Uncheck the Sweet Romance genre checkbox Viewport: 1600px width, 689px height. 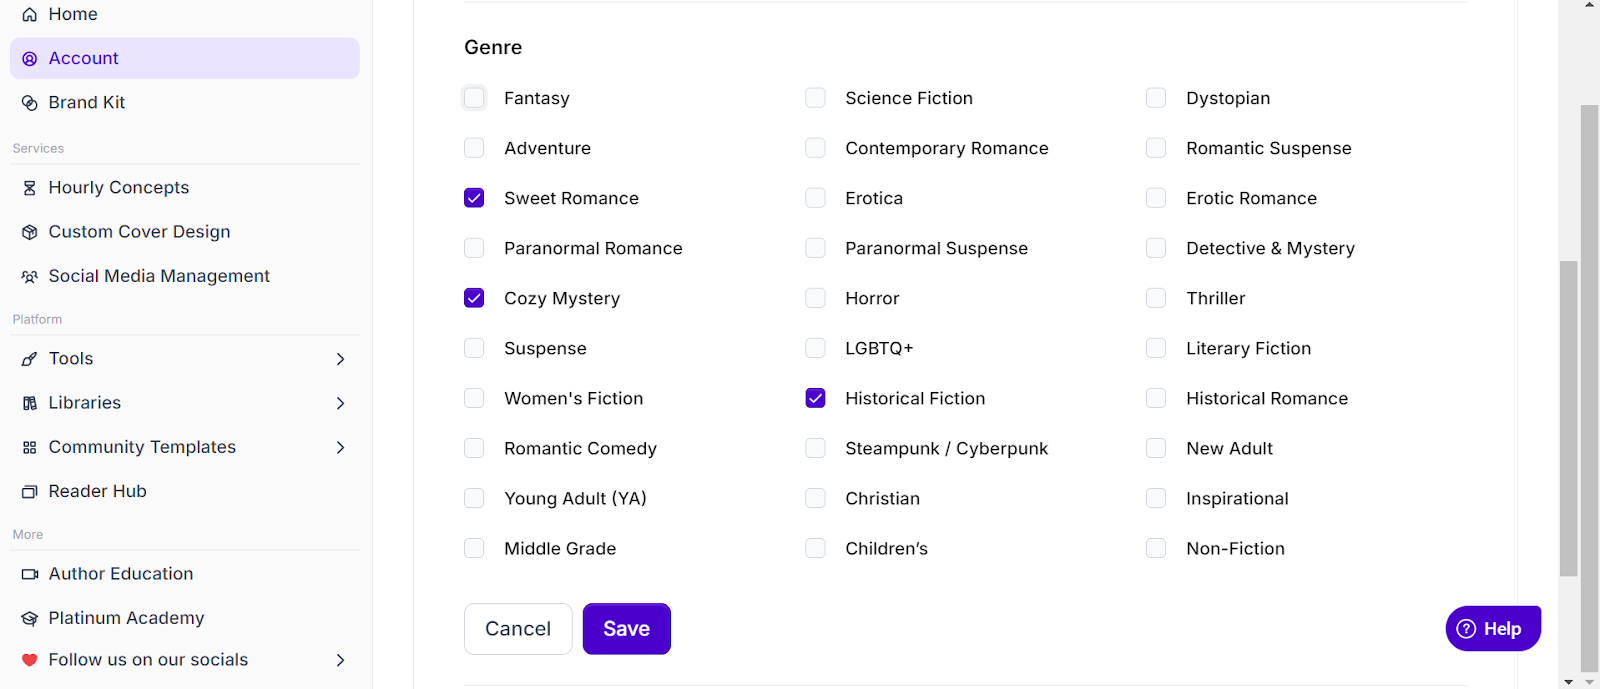coord(474,198)
